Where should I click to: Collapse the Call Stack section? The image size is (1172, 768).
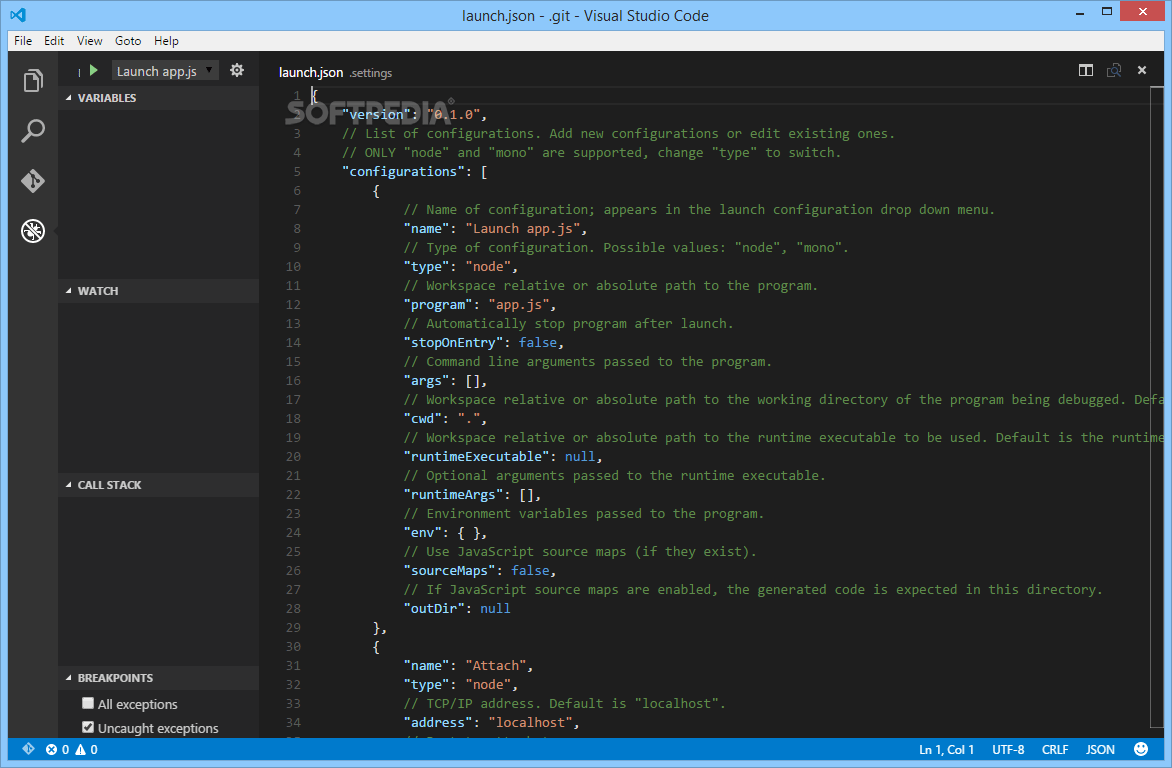coord(109,485)
